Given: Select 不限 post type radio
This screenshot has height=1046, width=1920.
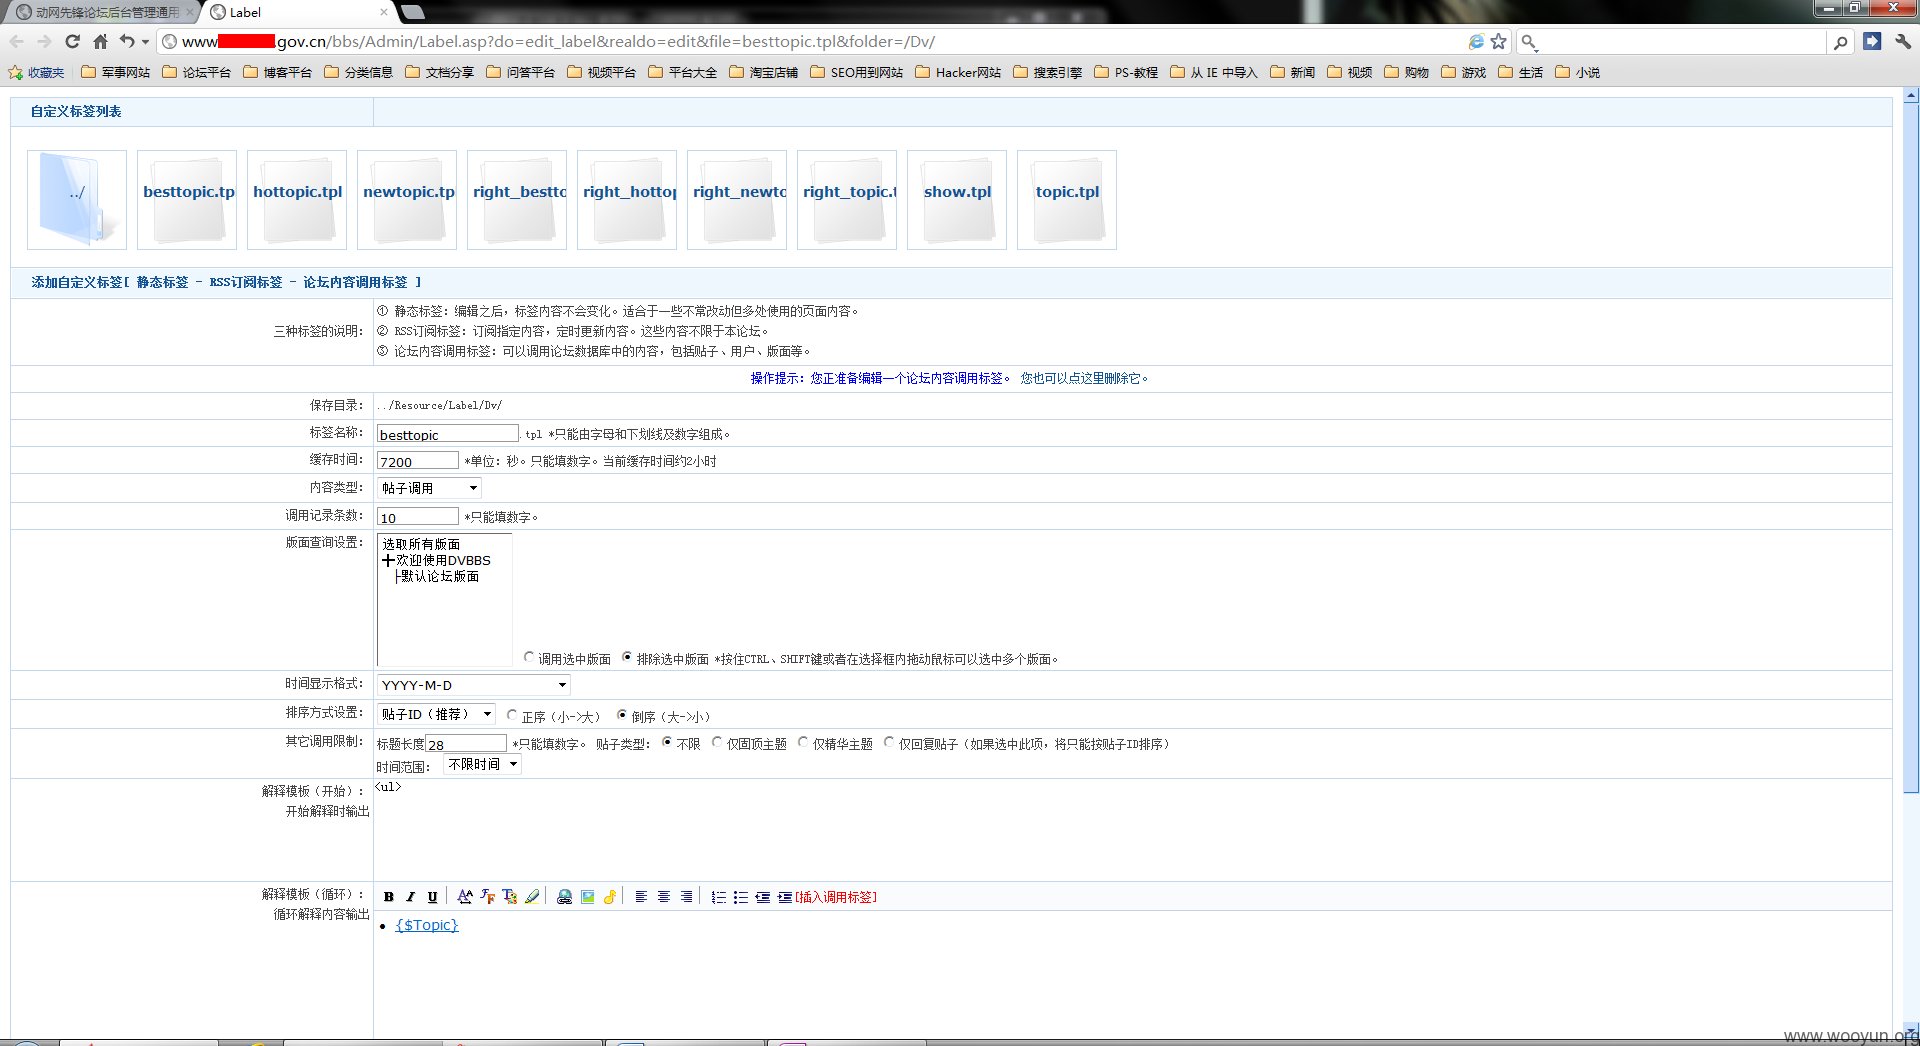Looking at the screenshot, I should point(667,743).
